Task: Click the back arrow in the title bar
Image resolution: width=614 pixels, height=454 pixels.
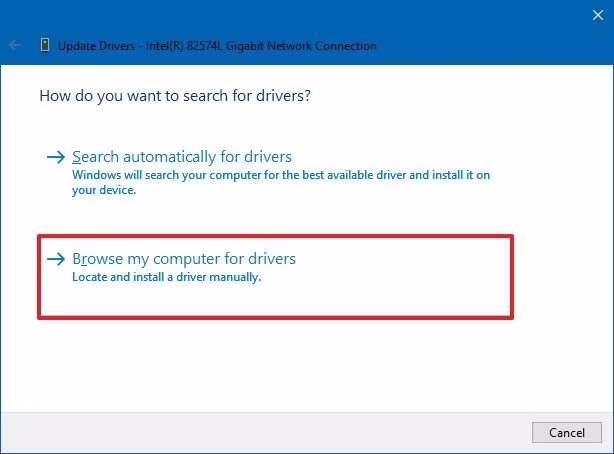Action: (15, 45)
